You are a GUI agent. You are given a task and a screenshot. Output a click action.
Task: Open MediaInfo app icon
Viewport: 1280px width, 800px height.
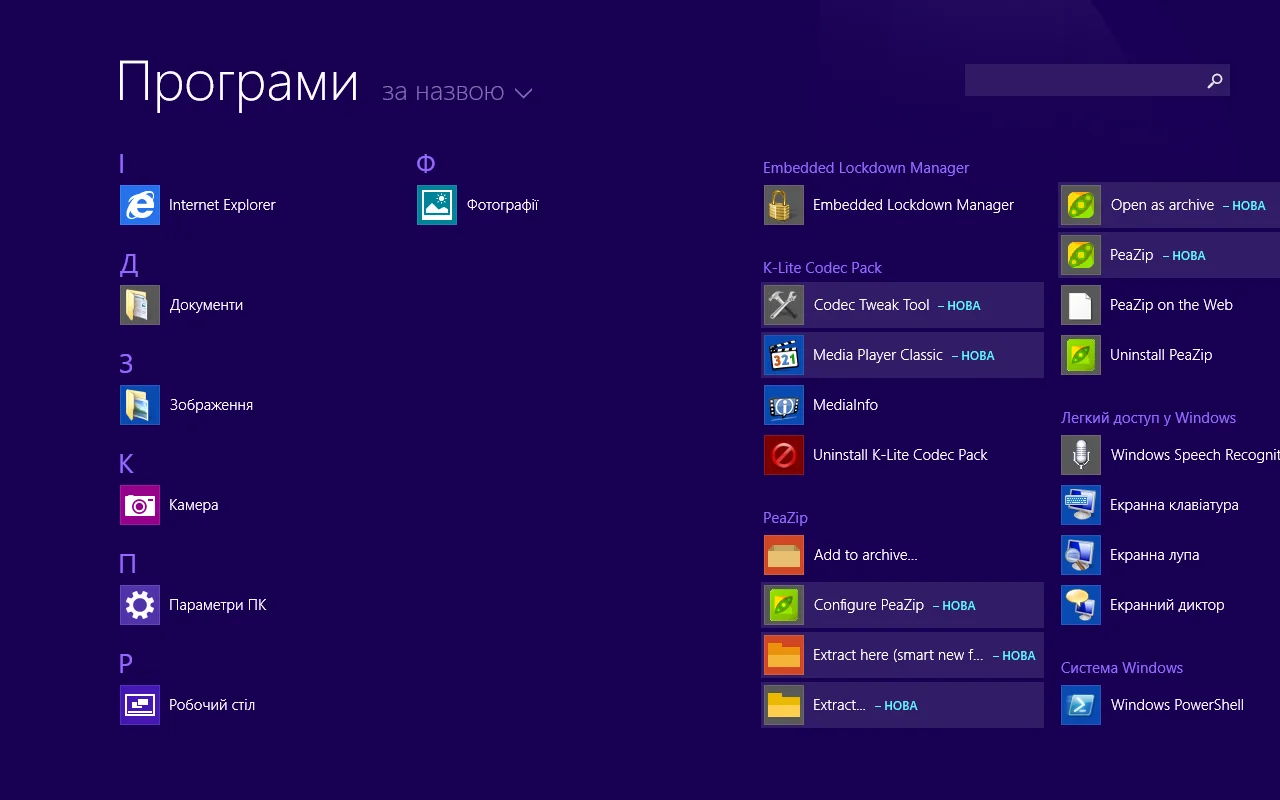pyautogui.click(x=784, y=405)
